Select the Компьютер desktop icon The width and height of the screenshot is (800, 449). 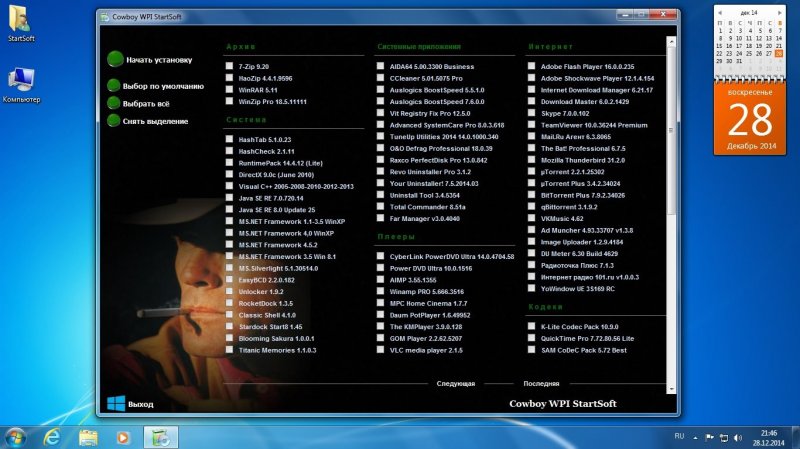point(21,81)
